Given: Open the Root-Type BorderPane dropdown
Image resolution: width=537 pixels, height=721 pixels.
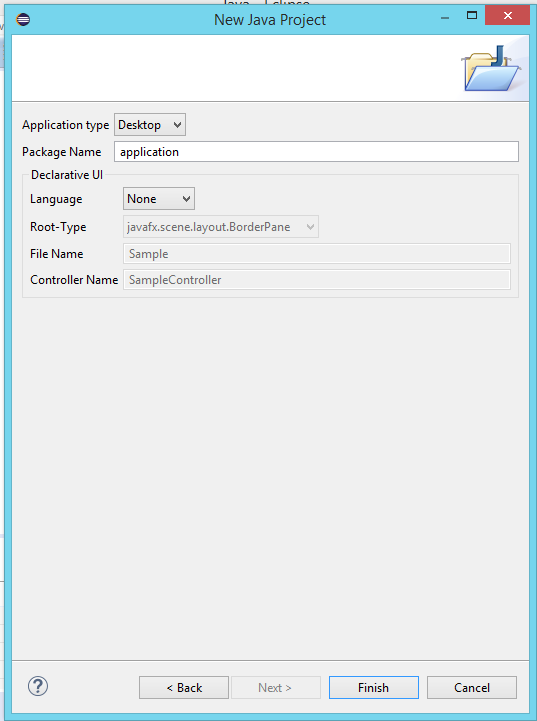Looking at the screenshot, I should (221, 227).
